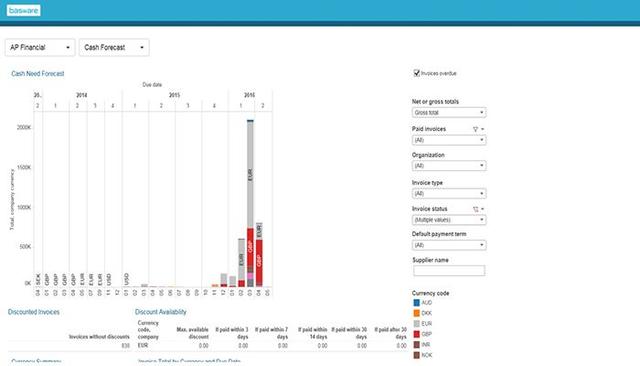The width and height of the screenshot is (640, 366).
Task: Click the tallest grey EUR bar segment
Action: [250, 175]
